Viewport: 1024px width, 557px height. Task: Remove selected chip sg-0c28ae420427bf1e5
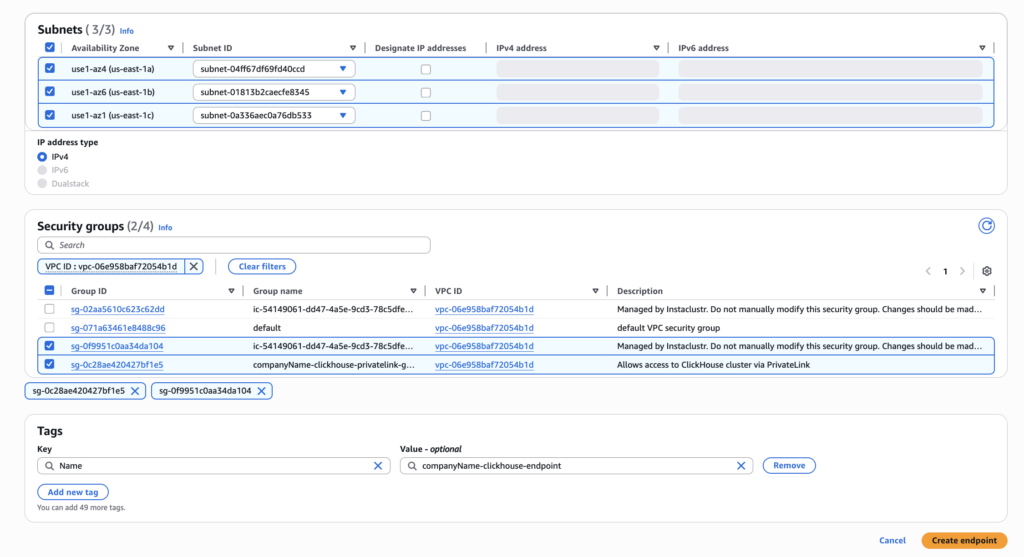click(x=135, y=391)
